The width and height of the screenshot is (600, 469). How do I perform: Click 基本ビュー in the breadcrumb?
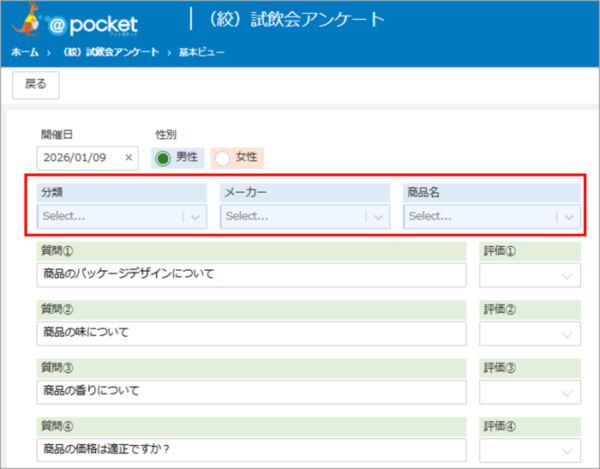coord(208,52)
